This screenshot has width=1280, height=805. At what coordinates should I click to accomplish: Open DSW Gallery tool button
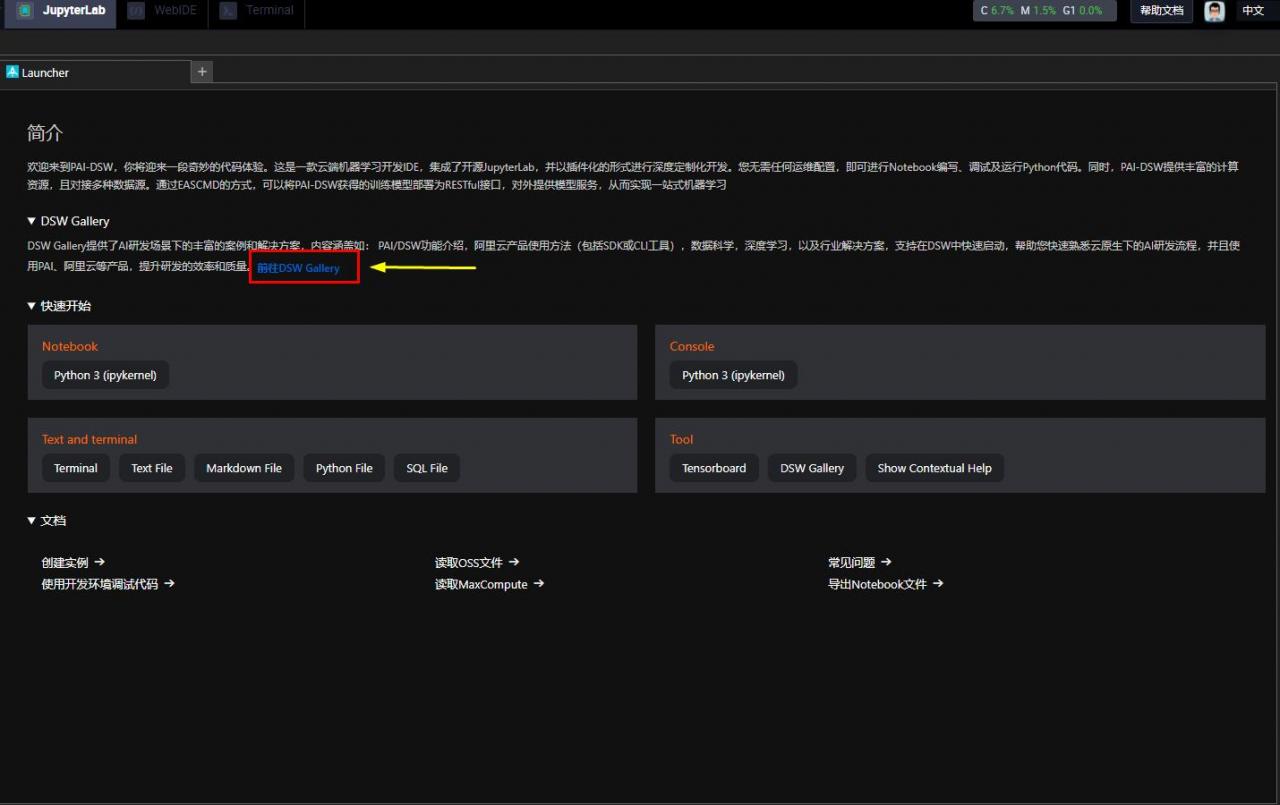point(812,468)
